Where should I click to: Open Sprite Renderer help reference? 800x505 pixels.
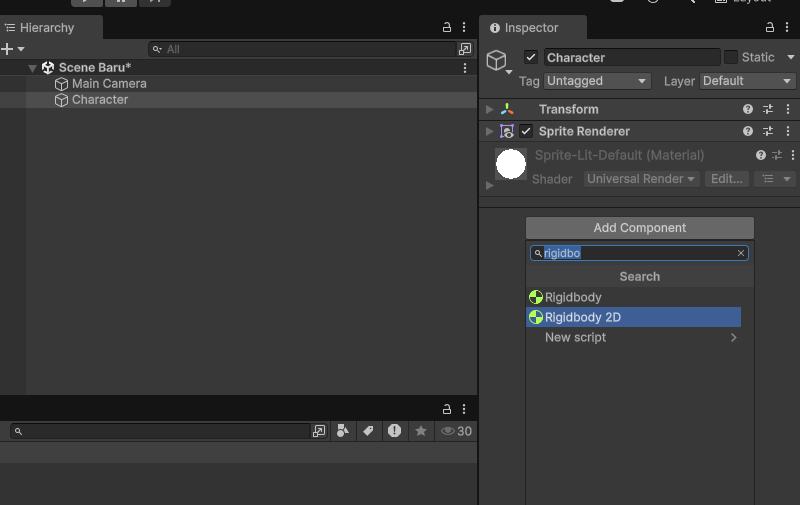[x=747, y=132]
